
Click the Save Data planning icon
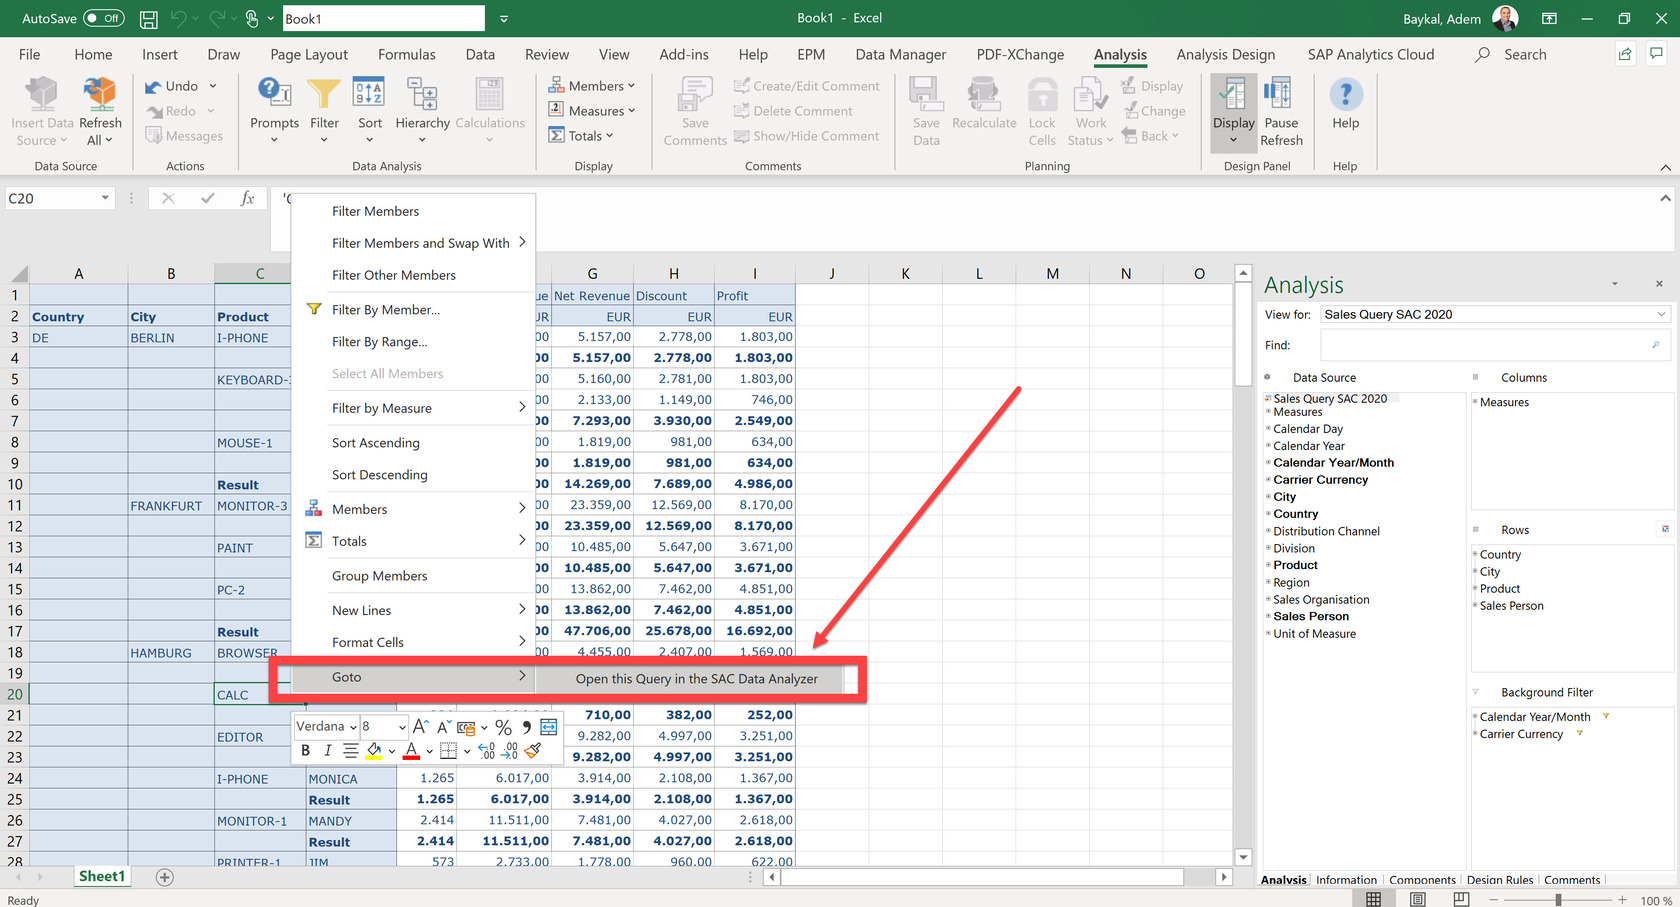pos(926,95)
